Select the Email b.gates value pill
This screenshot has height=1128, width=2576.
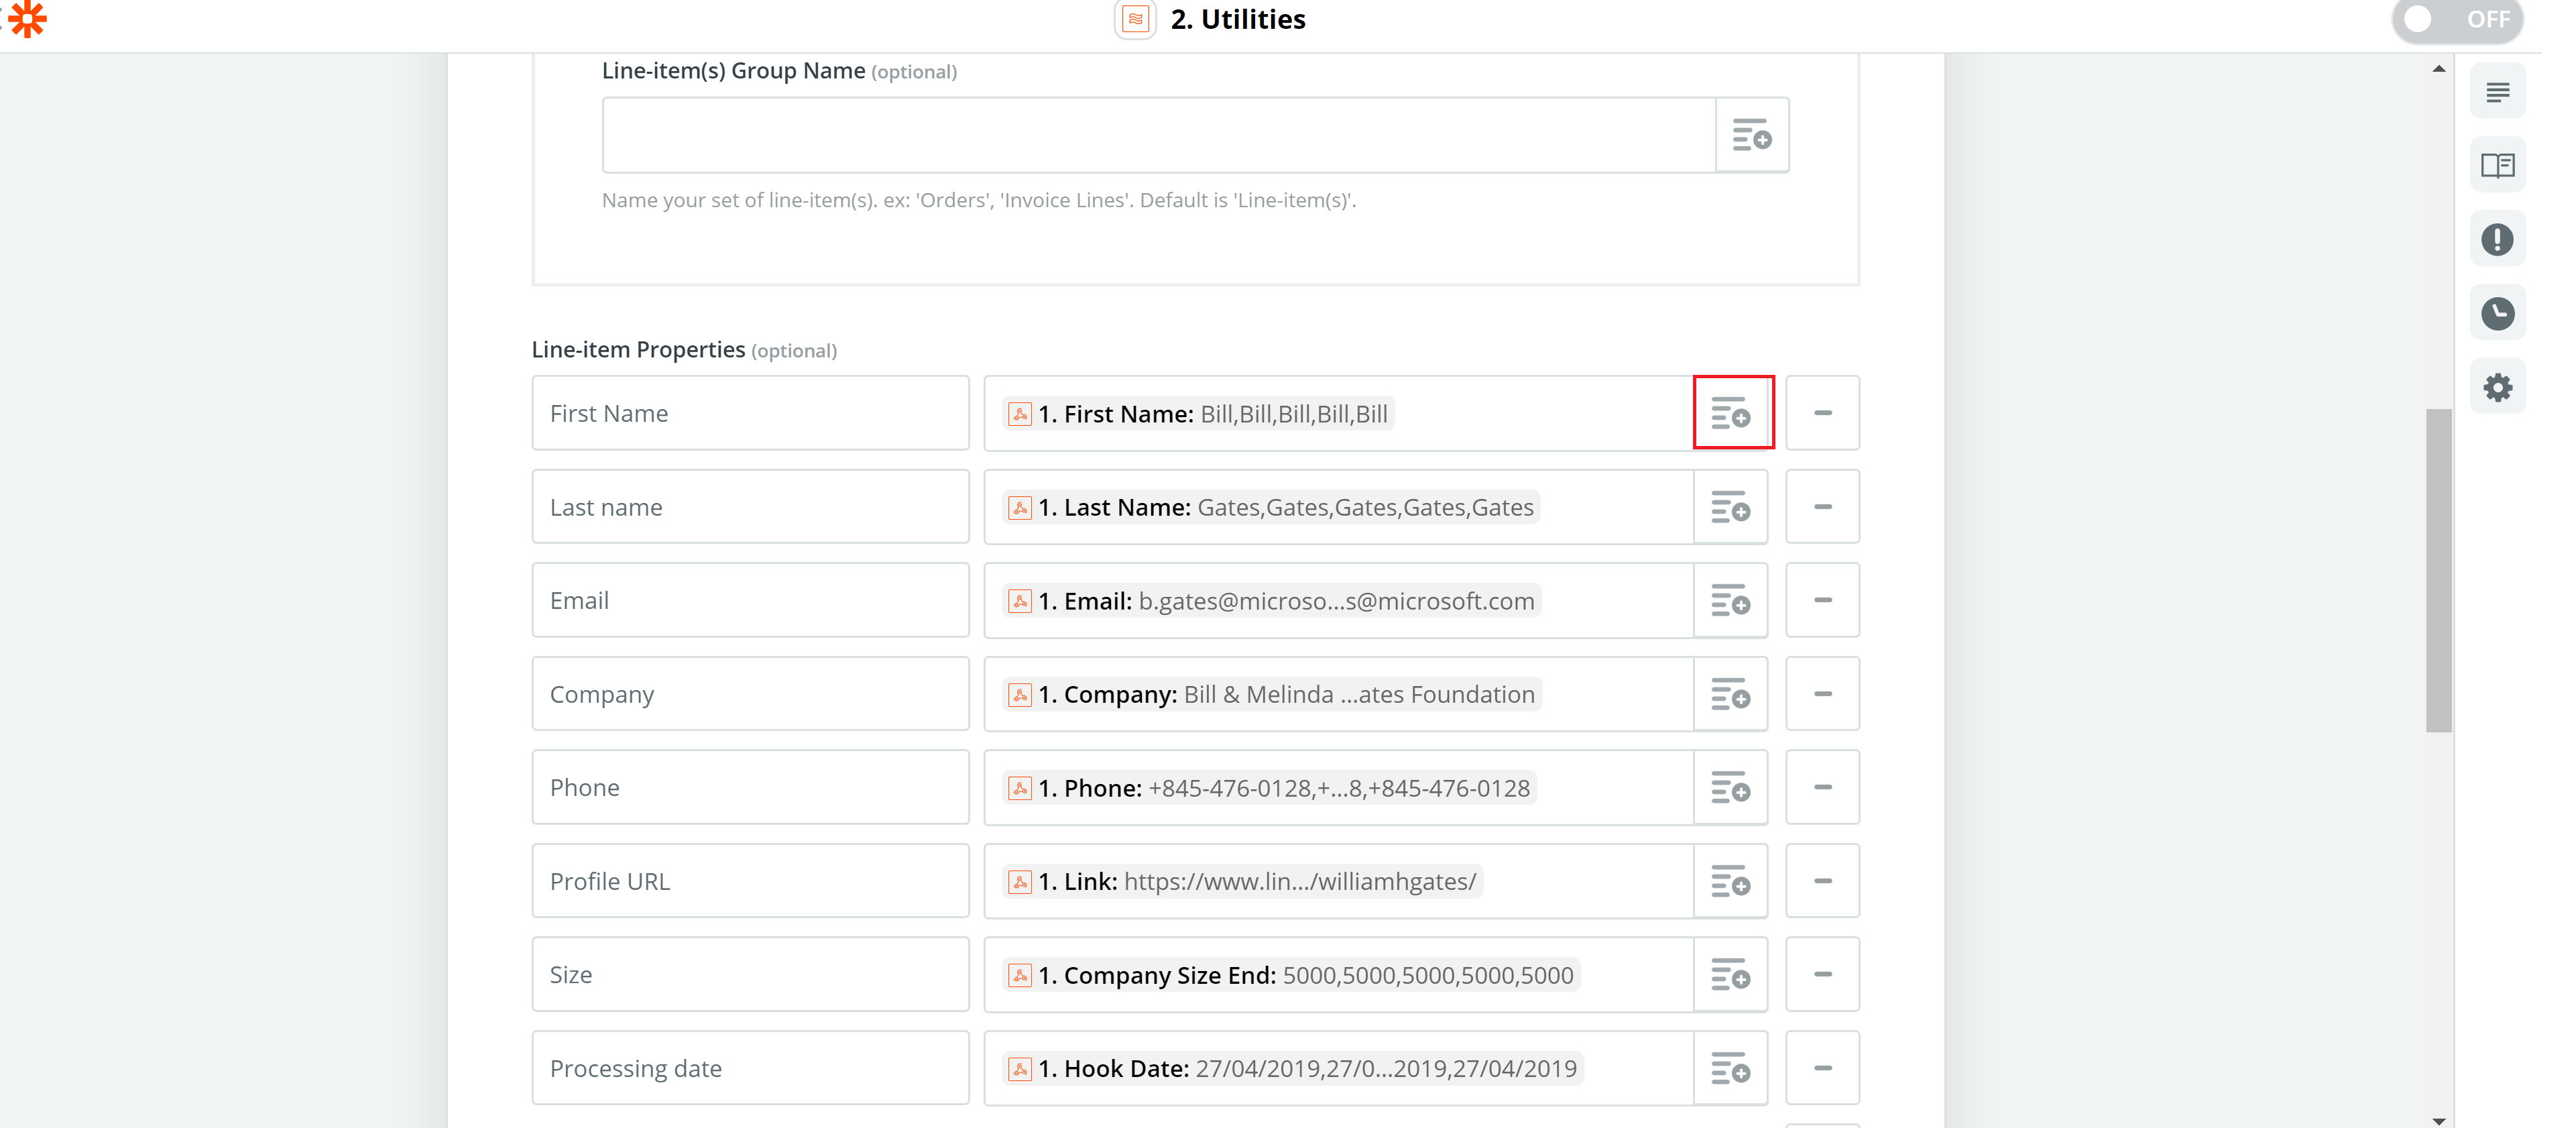pos(1271,601)
